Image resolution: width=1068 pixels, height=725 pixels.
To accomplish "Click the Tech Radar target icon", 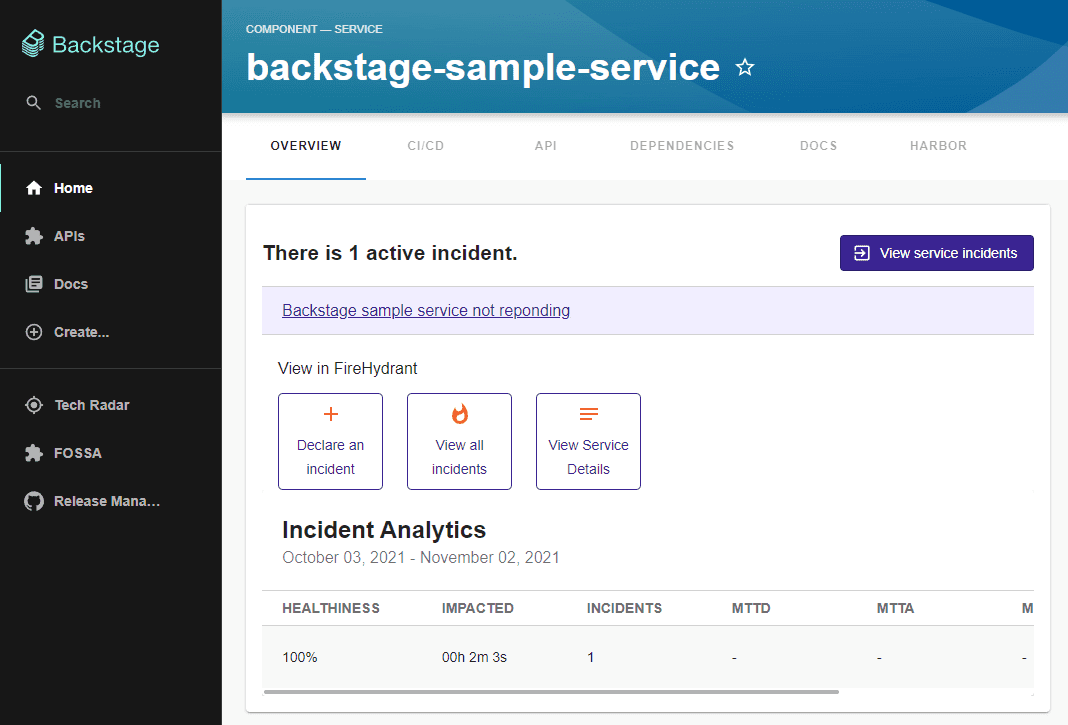I will (x=34, y=405).
